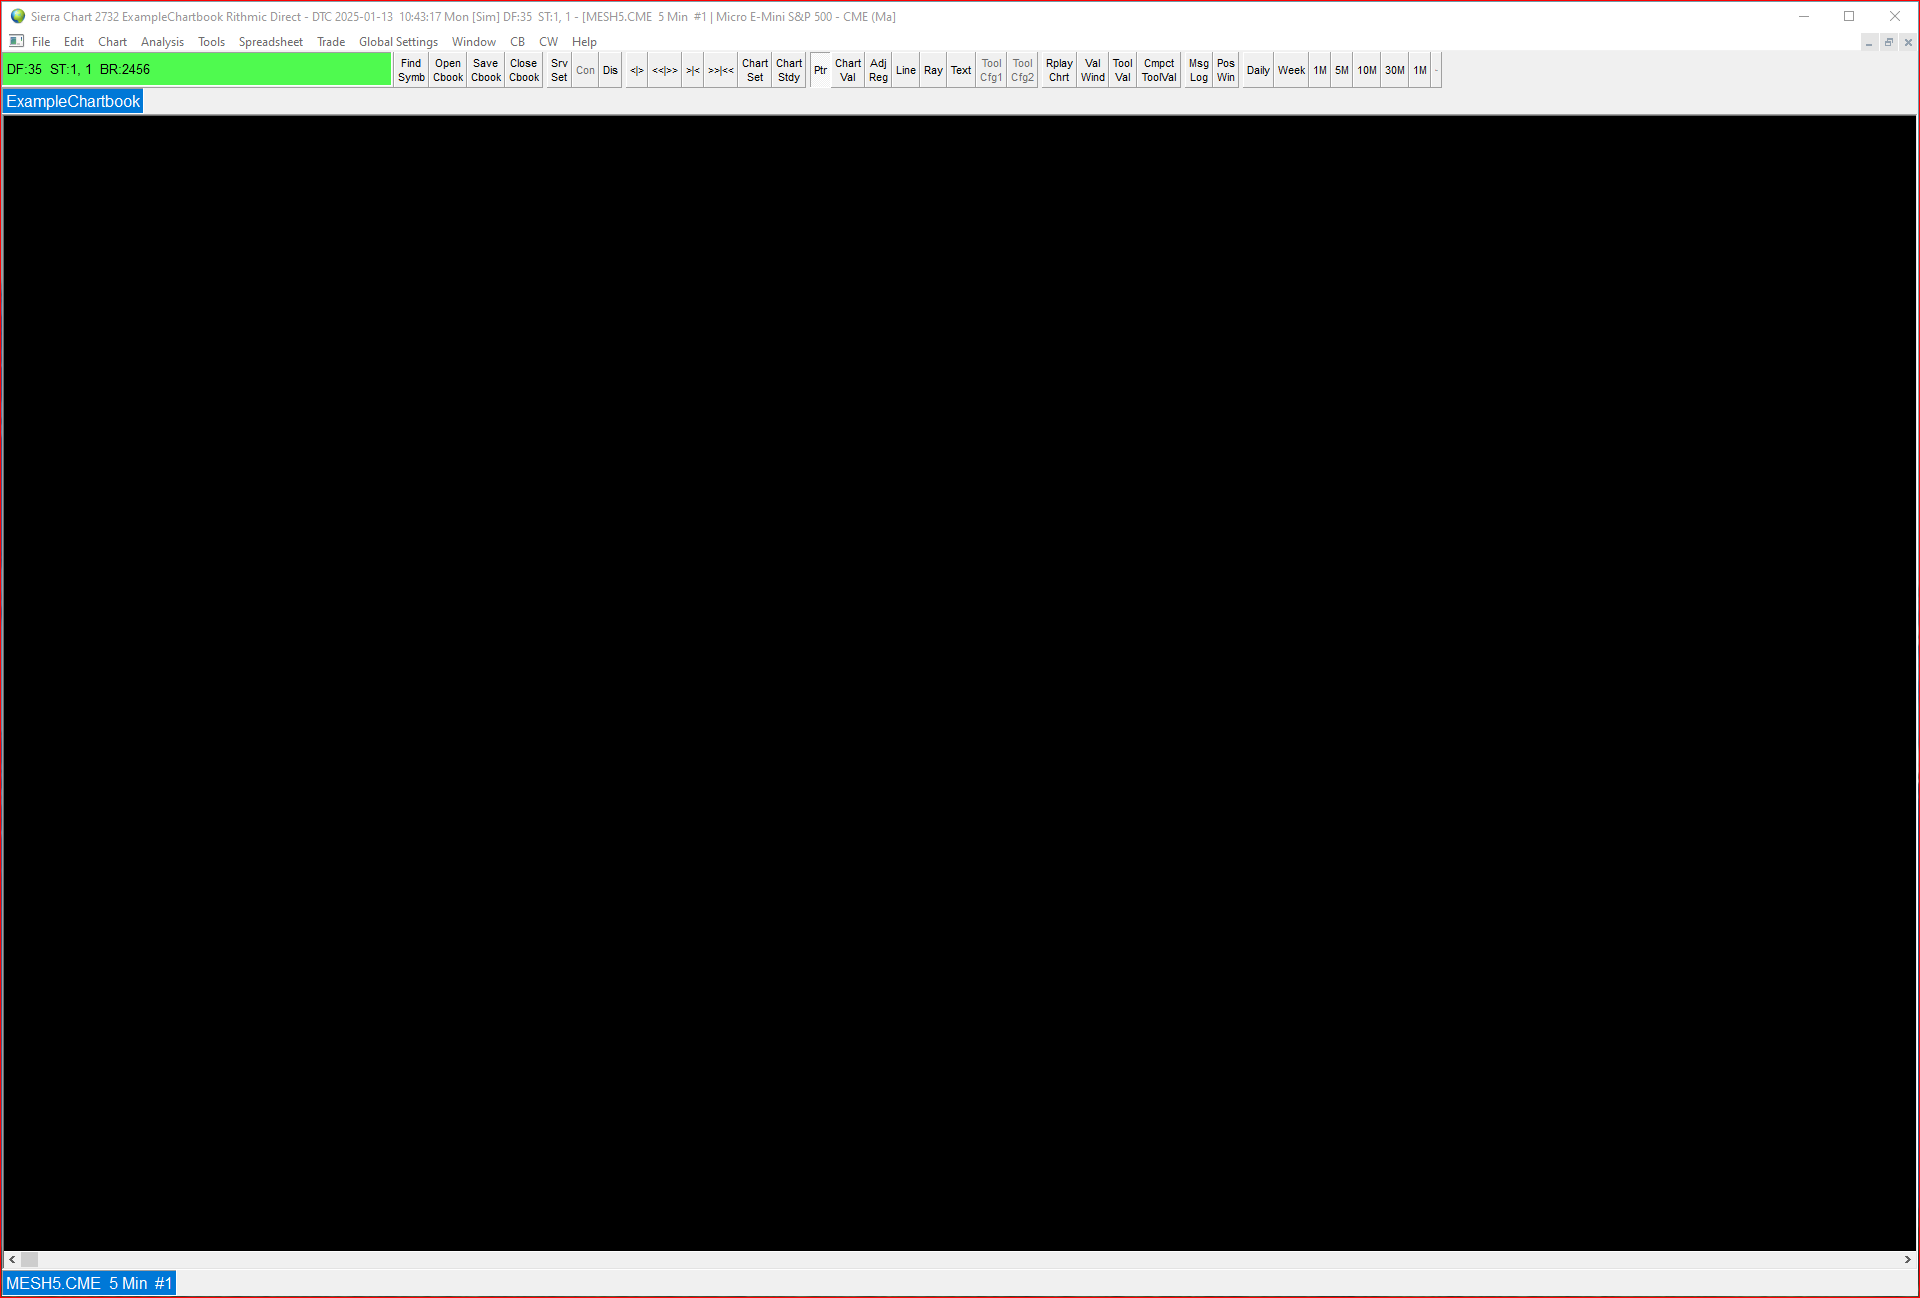The height and width of the screenshot is (1298, 1920).
Task: Open the Global Settings menu
Action: point(398,42)
